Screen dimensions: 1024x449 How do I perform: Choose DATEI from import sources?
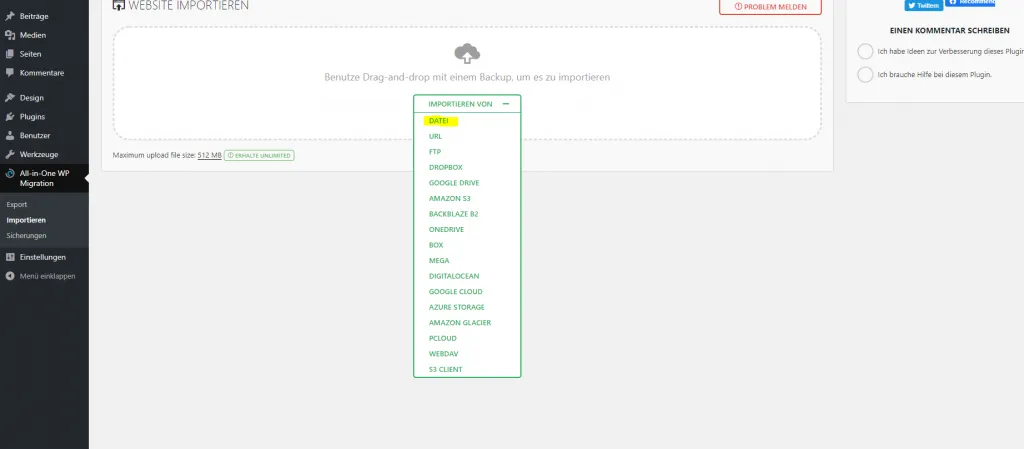tap(439, 121)
